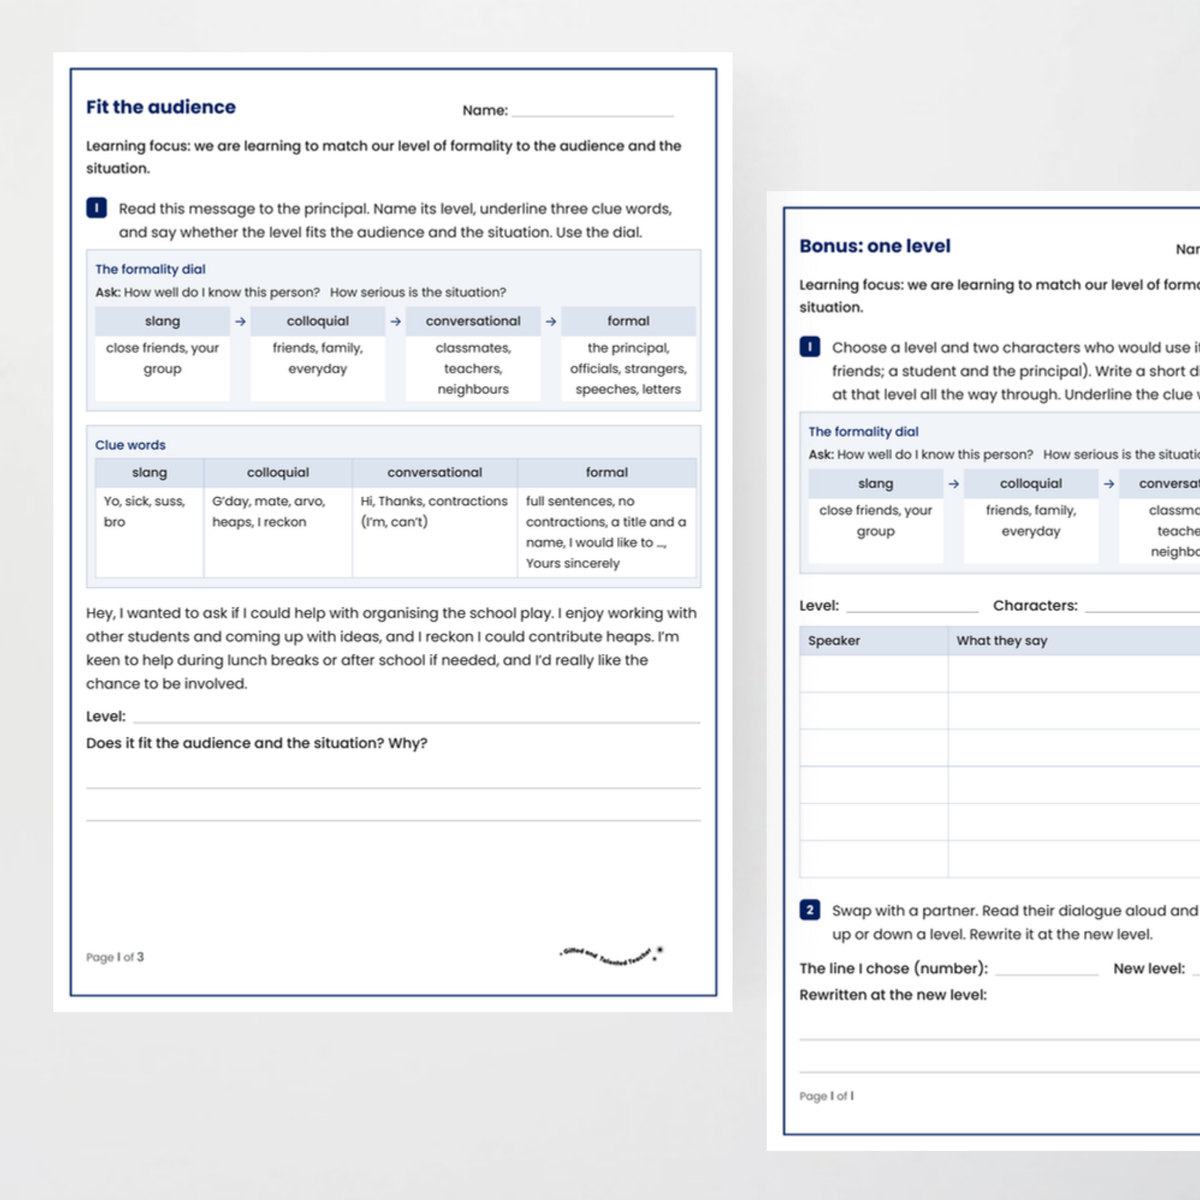Click the 'G'day, mate, arvo, heaps, I reckon' cell

(x=278, y=532)
